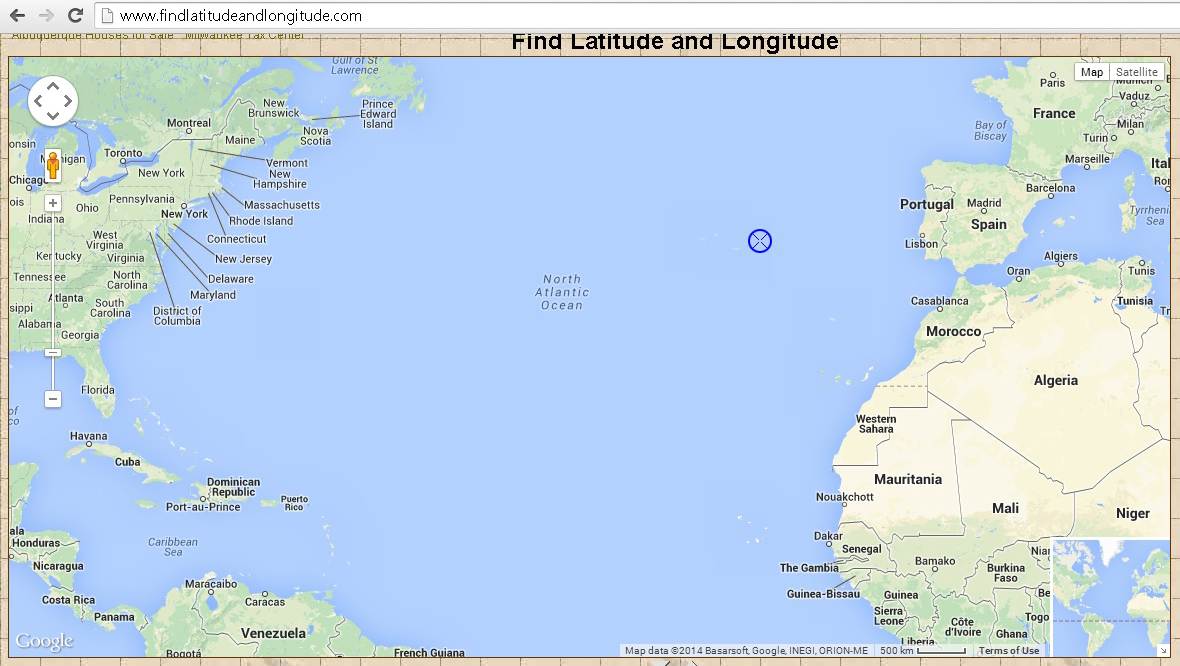Click the Venezuela country label
The width and height of the screenshot is (1180, 666).
point(273,634)
